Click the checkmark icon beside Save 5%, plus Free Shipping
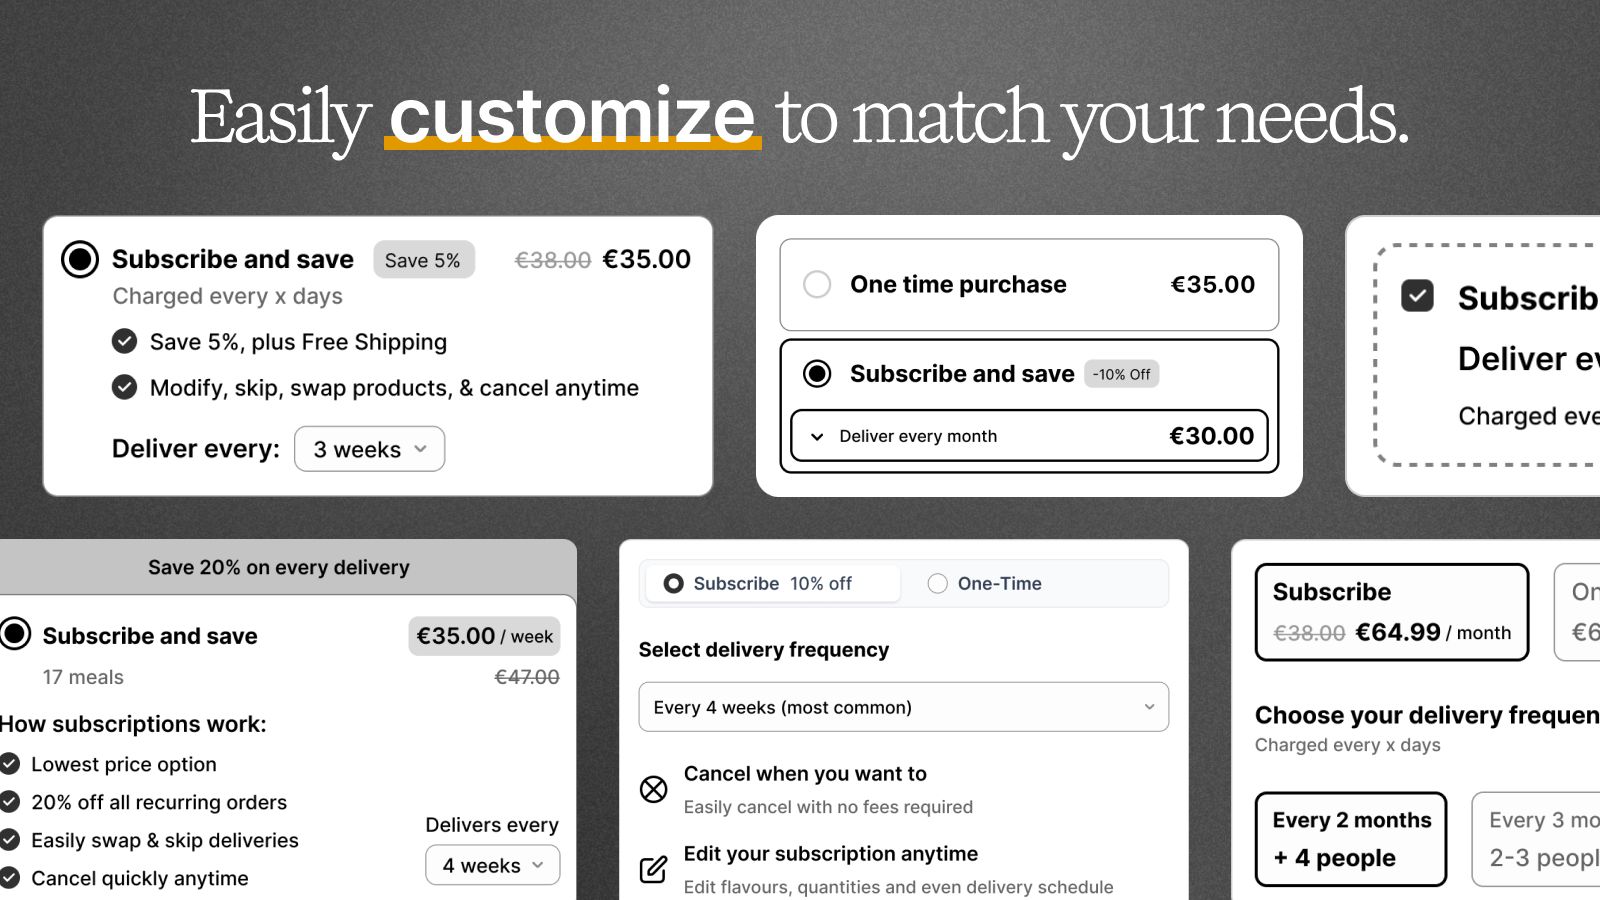This screenshot has height=900, width=1600. pyautogui.click(x=124, y=341)
